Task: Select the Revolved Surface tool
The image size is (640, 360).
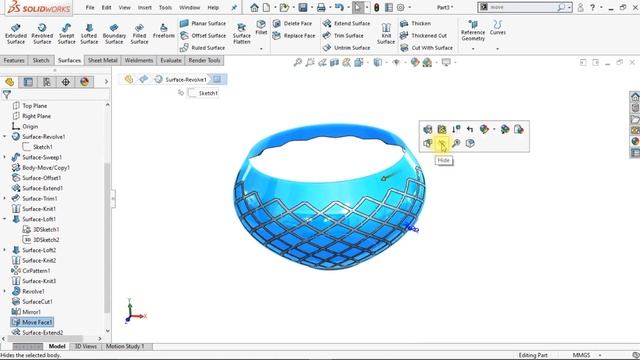Action: (x=42, y=33)
